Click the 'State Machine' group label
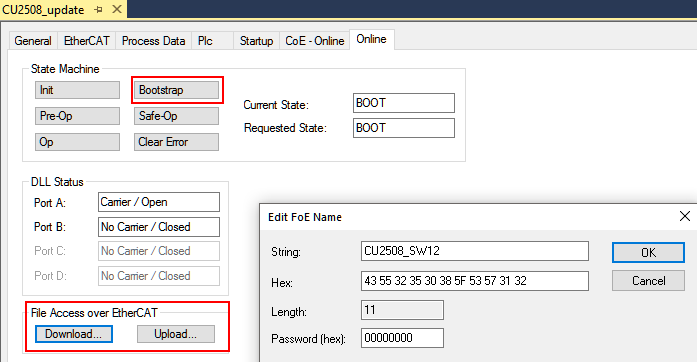The width and height of the screenshot is (697, 362). pos(65,69)
